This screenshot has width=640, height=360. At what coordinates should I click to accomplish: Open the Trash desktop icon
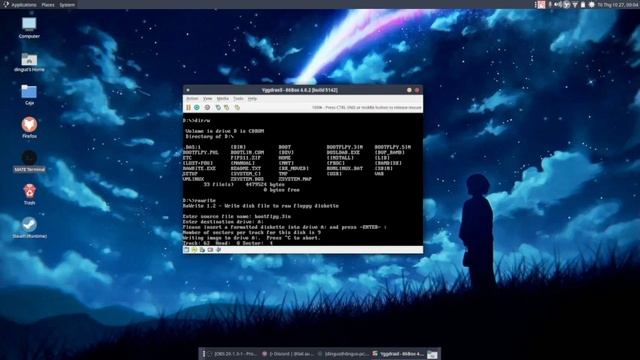click(x=29, y=194)
